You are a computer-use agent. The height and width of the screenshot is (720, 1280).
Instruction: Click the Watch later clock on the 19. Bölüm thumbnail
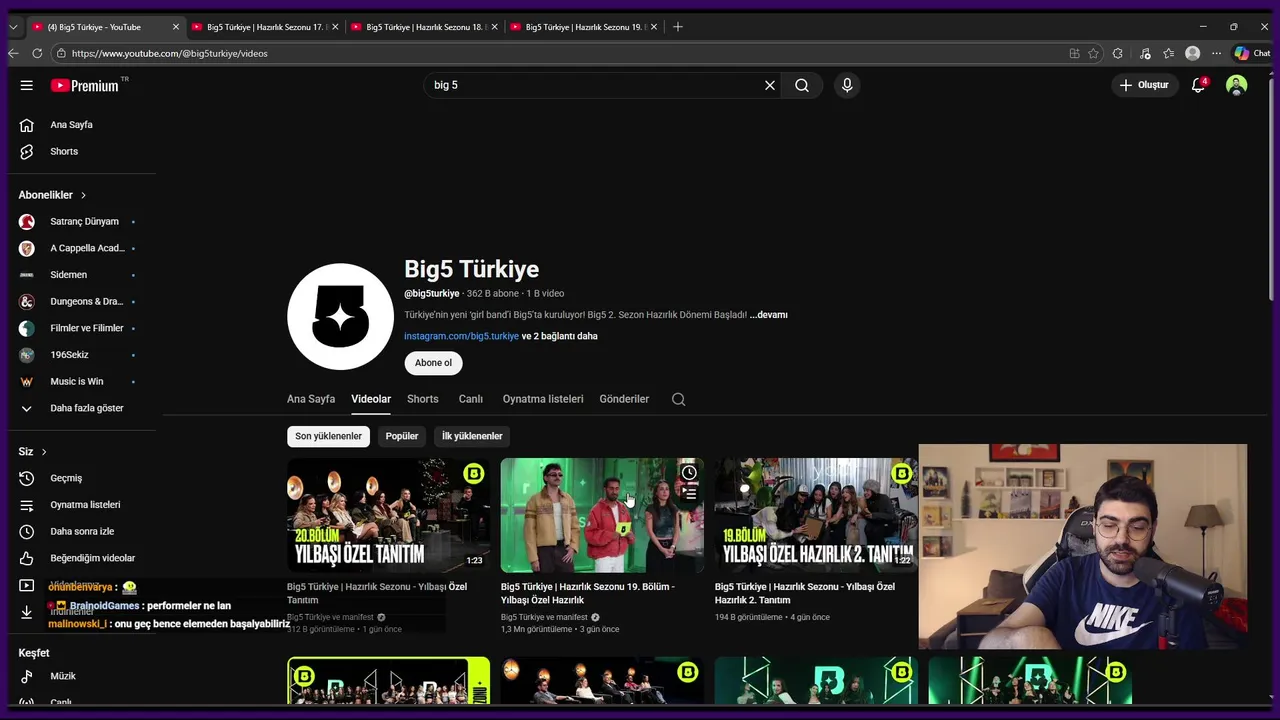689,473
